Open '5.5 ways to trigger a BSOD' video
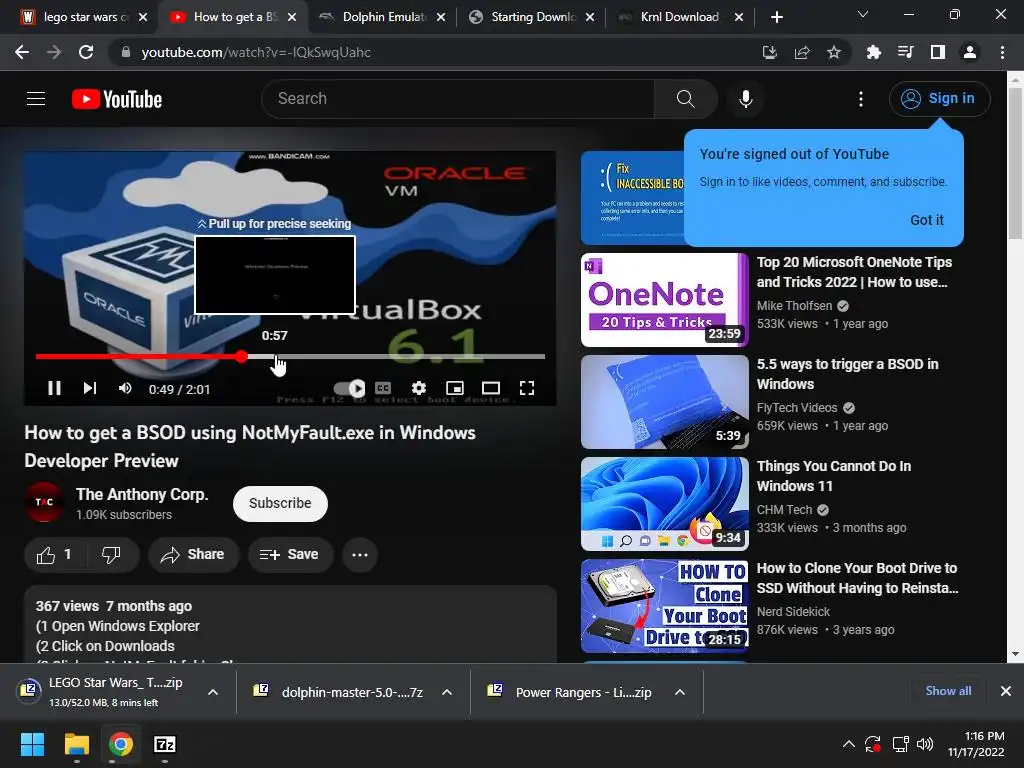 [847, 374]
